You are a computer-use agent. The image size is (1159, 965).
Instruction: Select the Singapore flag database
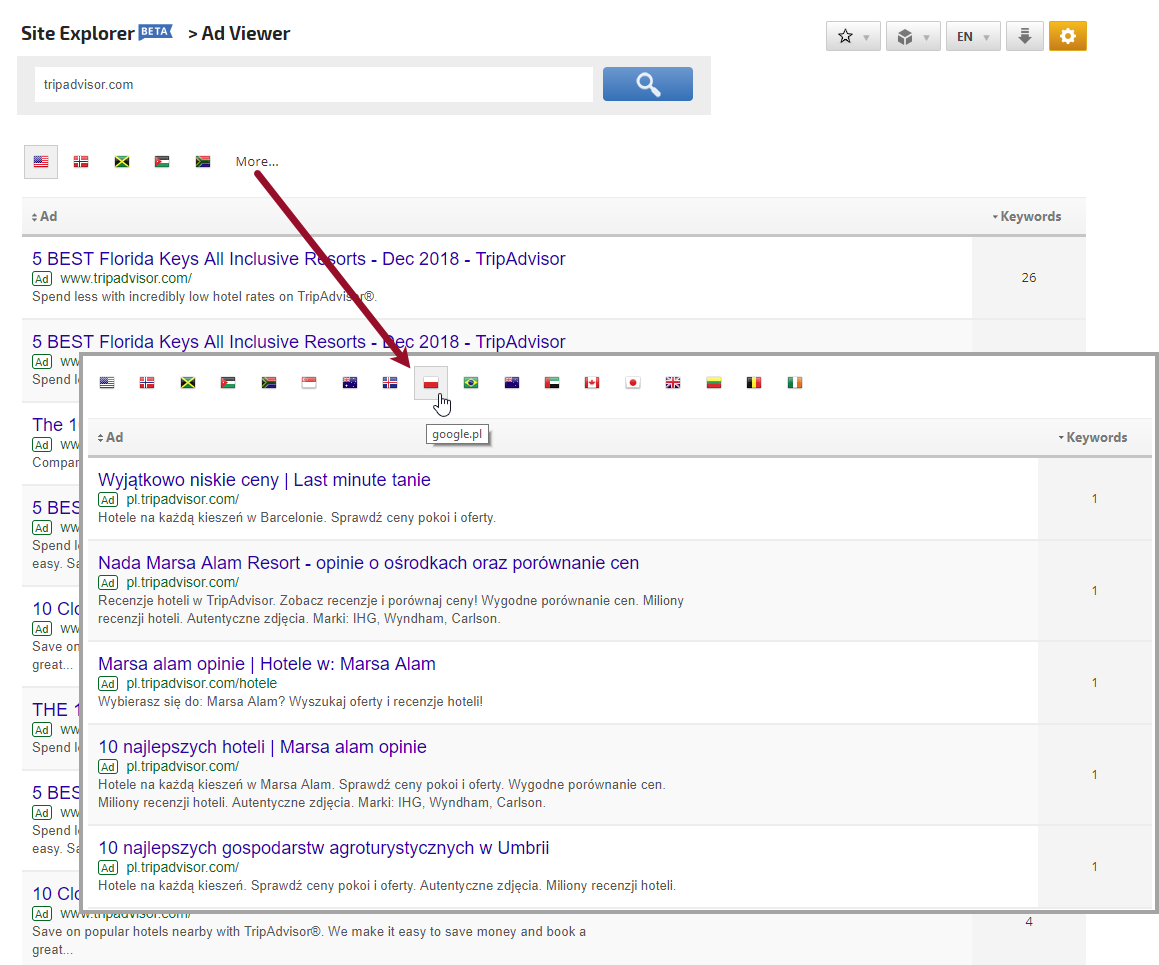309,383
